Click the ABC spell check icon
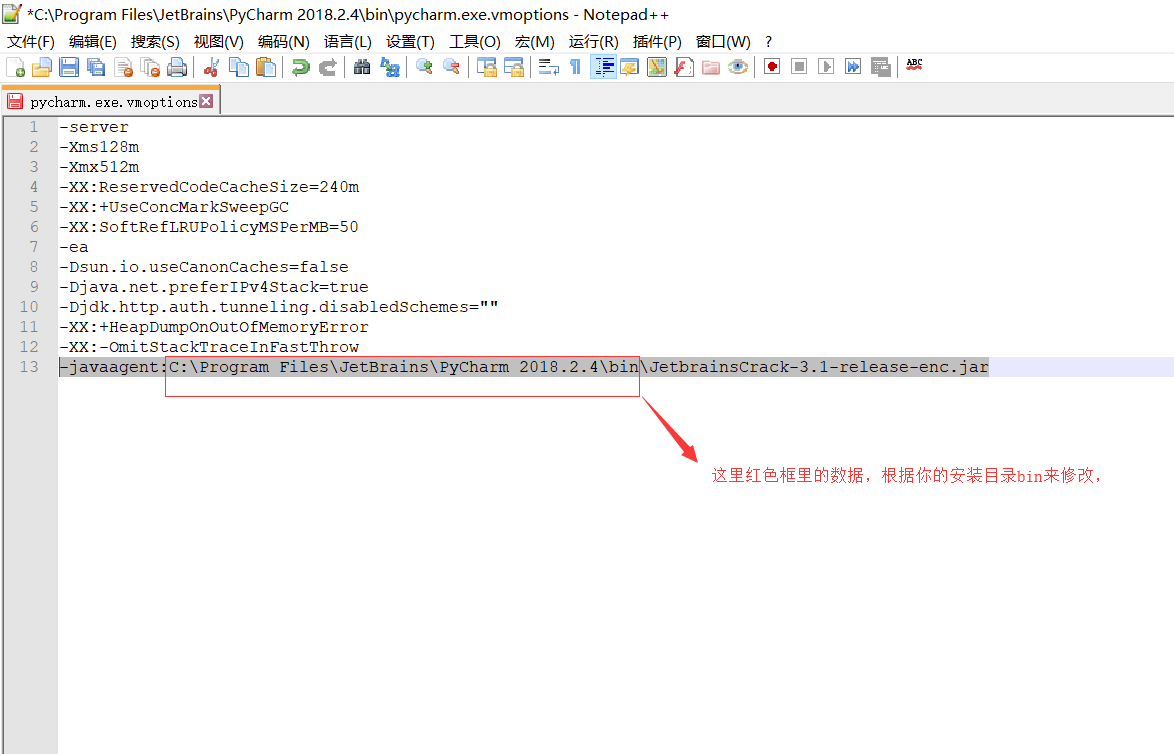Screen dimensions: 1174x754 click(x=914, y=66)
